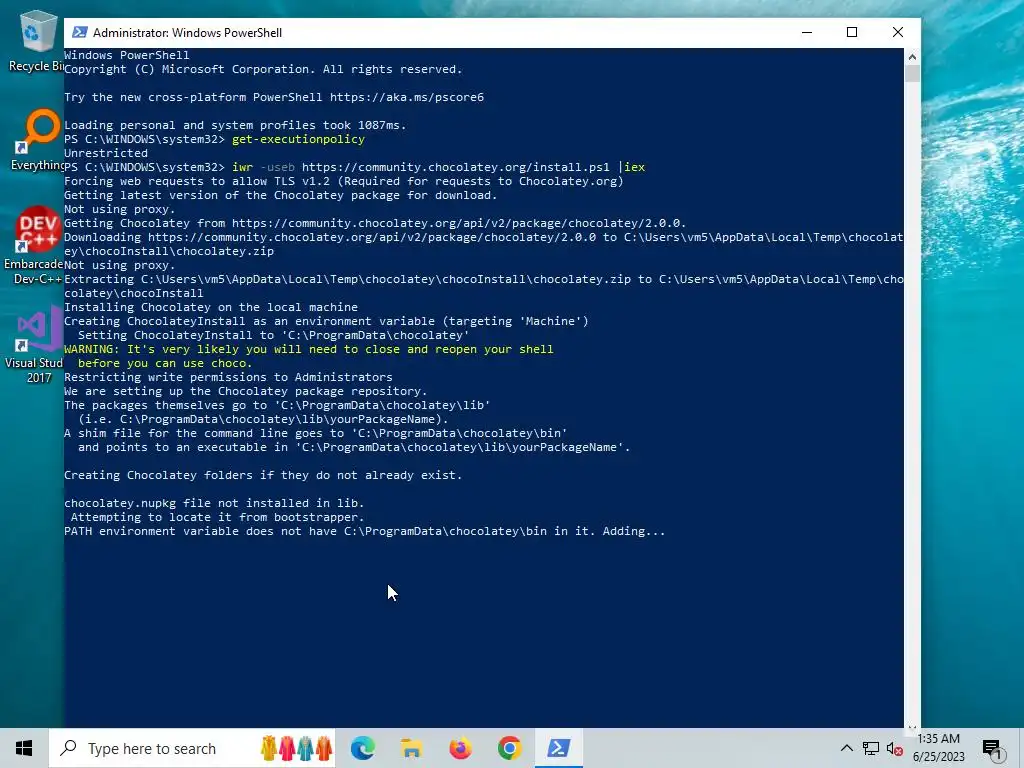Click the 'Unrestricted' output line
Screen dimensions: 1024x768
[x=106, y=153]
